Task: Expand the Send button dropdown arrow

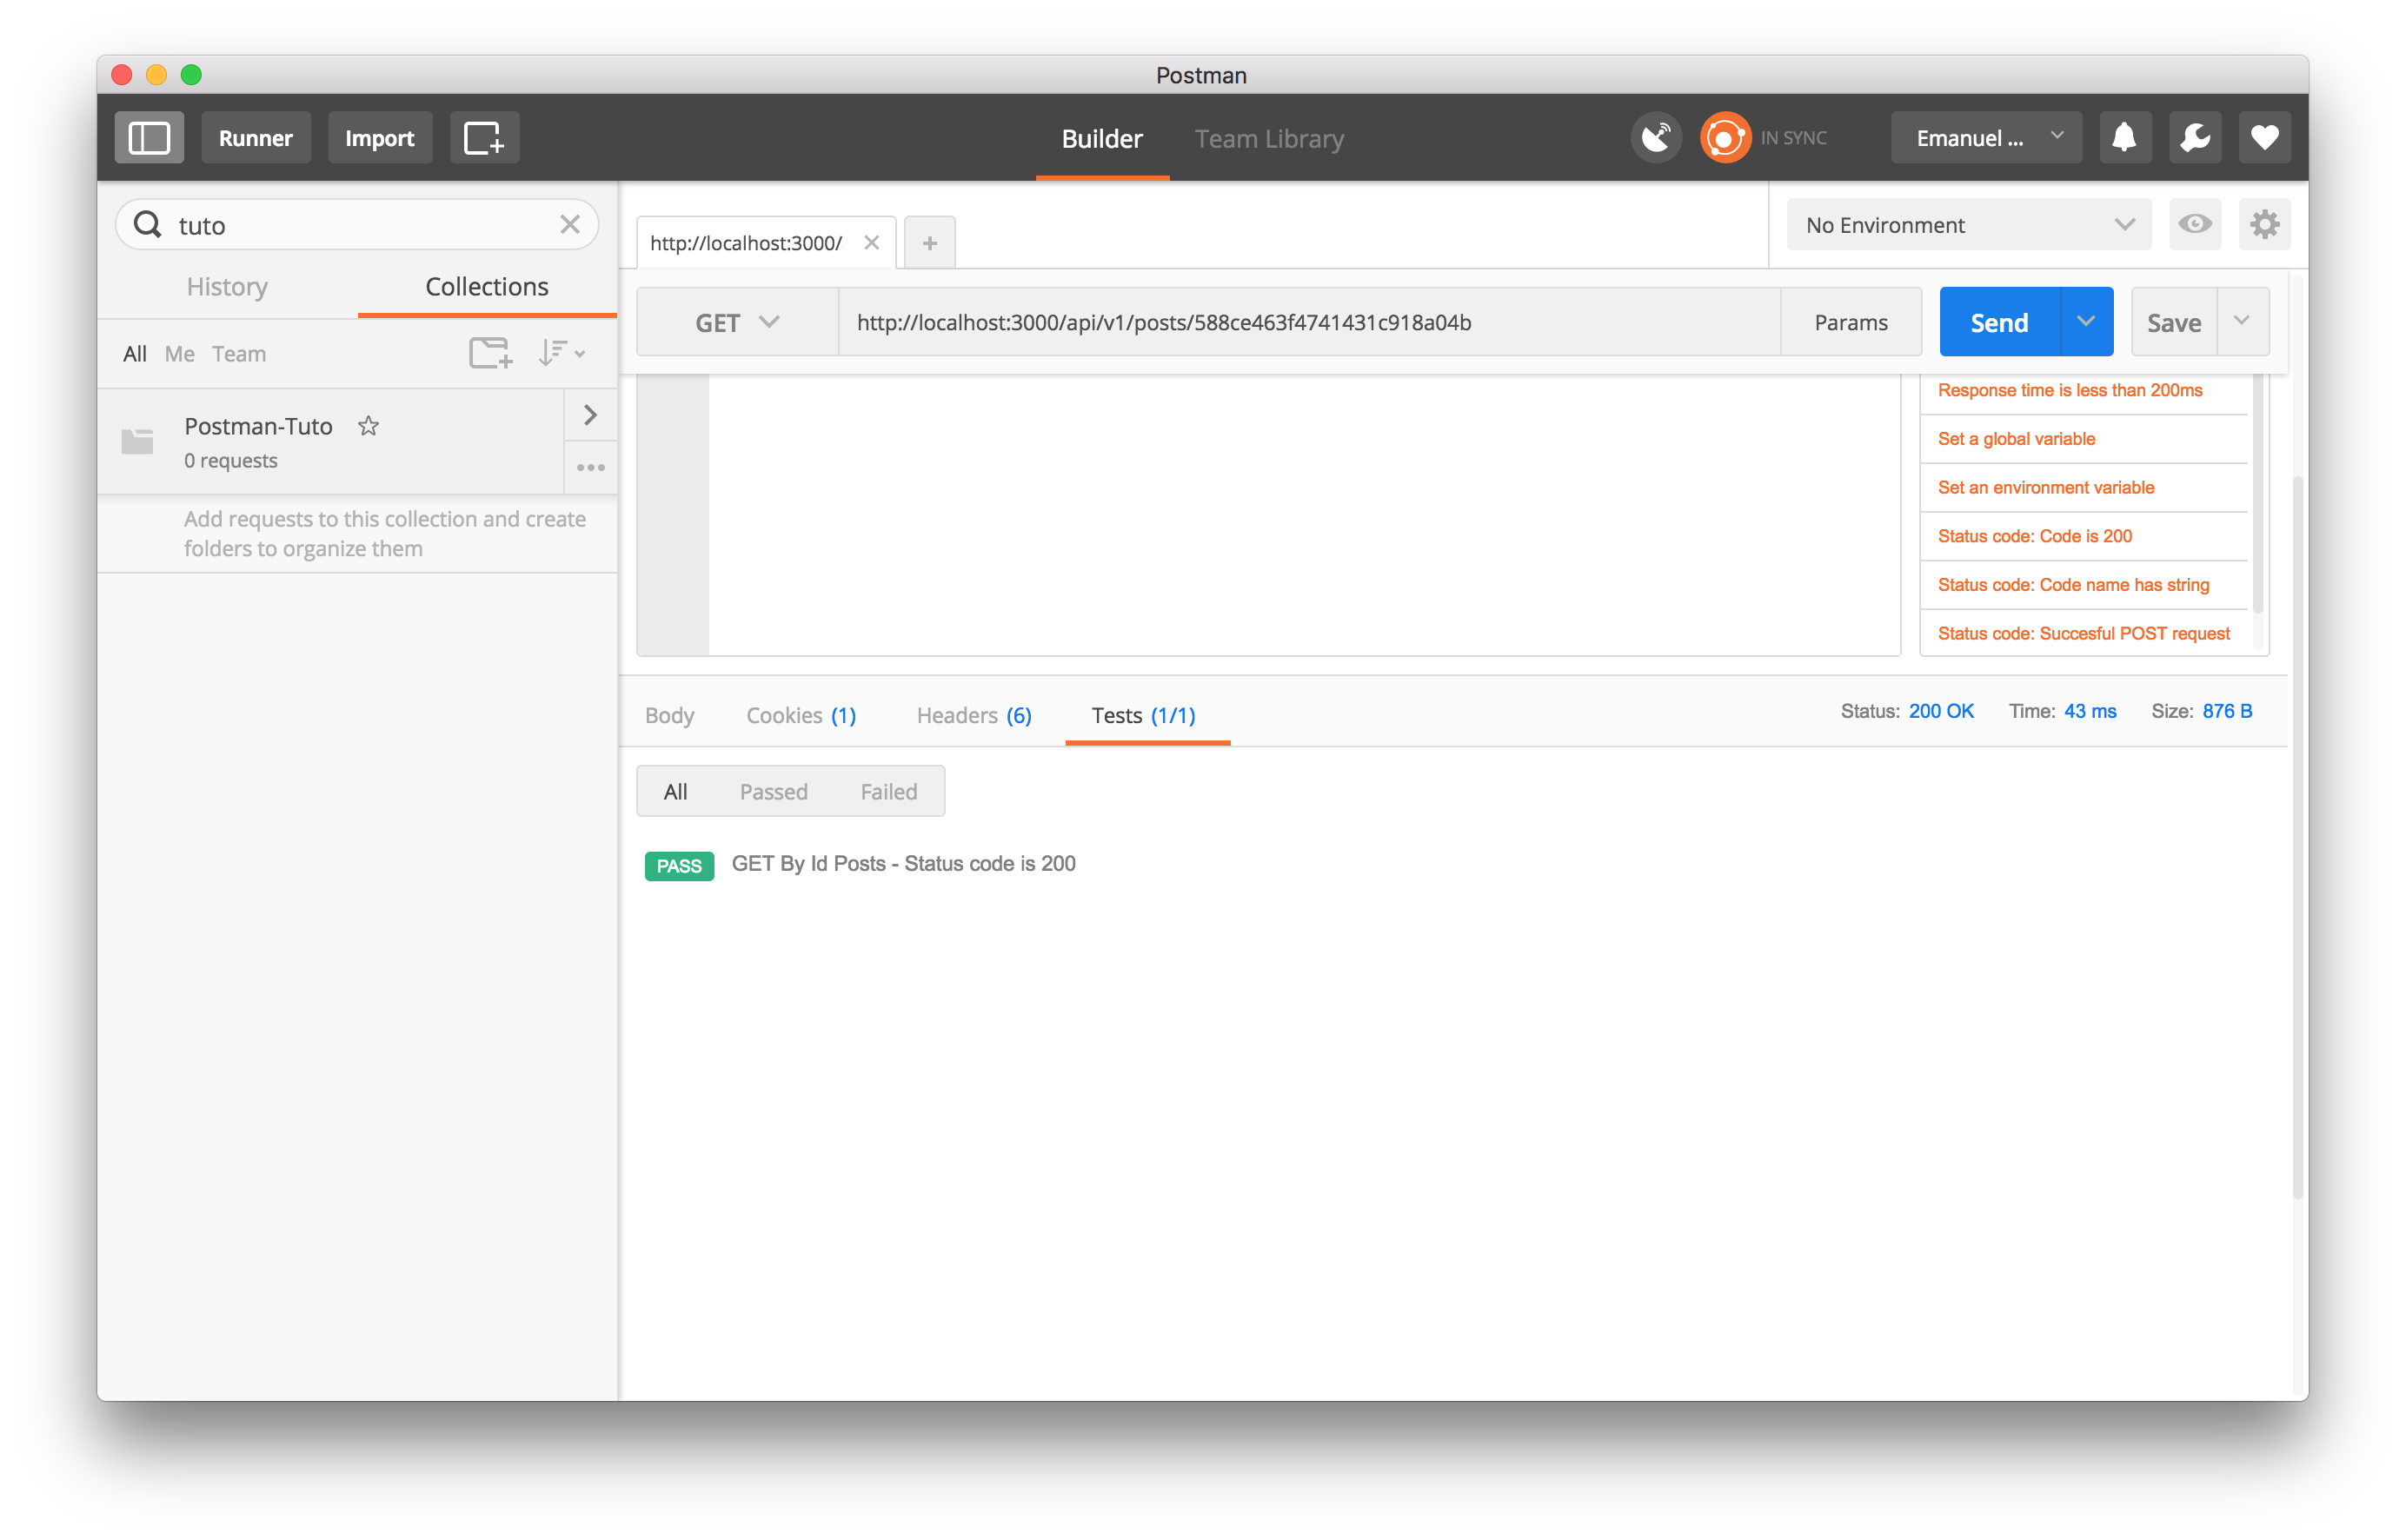Action: (x=2086, y=322)
